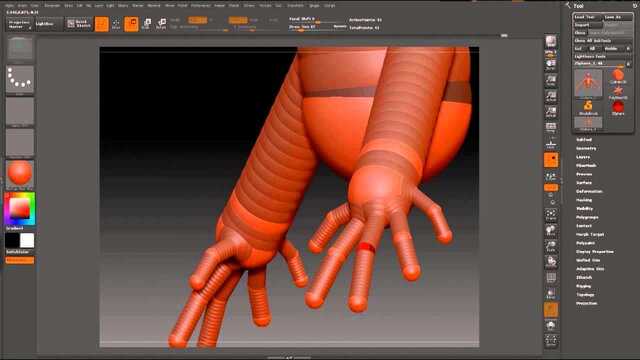Image resolution: width=640 pixels, height=360 pixels.
Task: Toggle the orange Edit mode button
Action: (x=102, y=24)
